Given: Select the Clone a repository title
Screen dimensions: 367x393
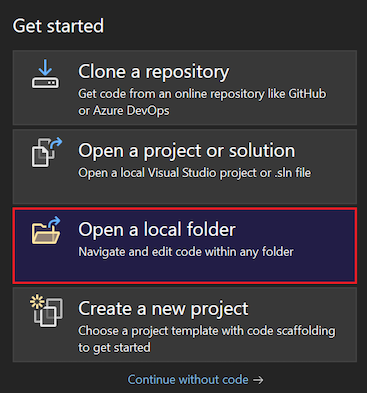Looking at the screenshot, I should (x=154, y=72).
